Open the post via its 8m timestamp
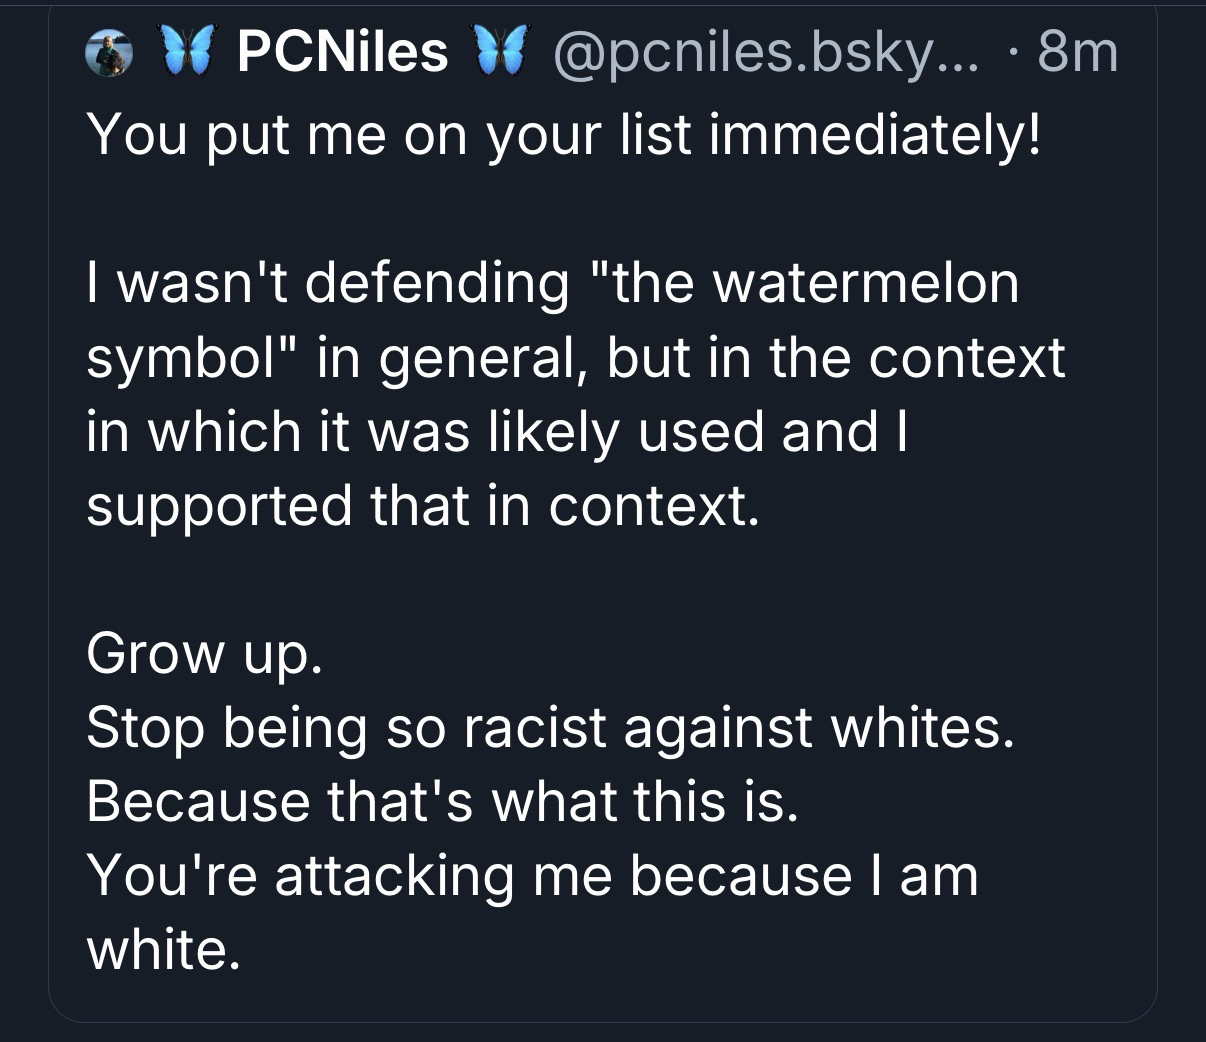Image resolution: width=1206 pixels, height=1042 pixels. click(1077, 52)
